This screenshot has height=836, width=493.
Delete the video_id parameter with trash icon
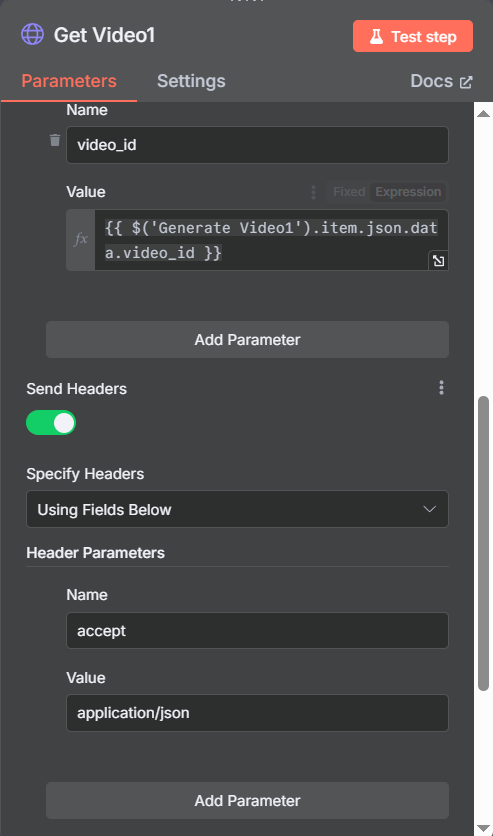point(55,140)
